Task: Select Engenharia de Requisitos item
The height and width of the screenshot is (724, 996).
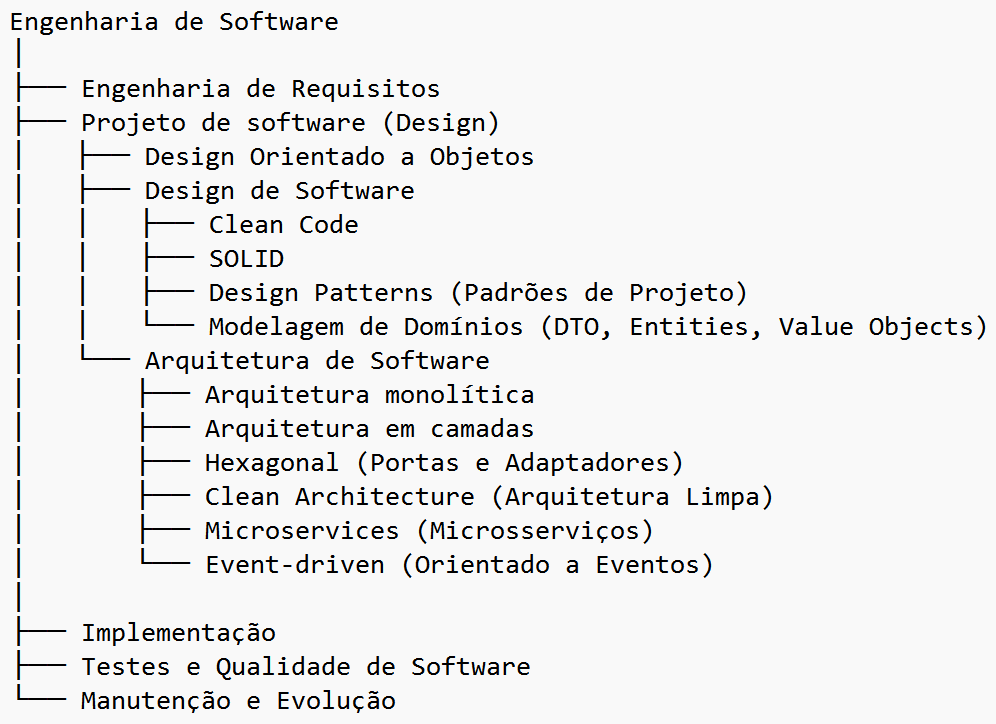Action: [260, 89]
